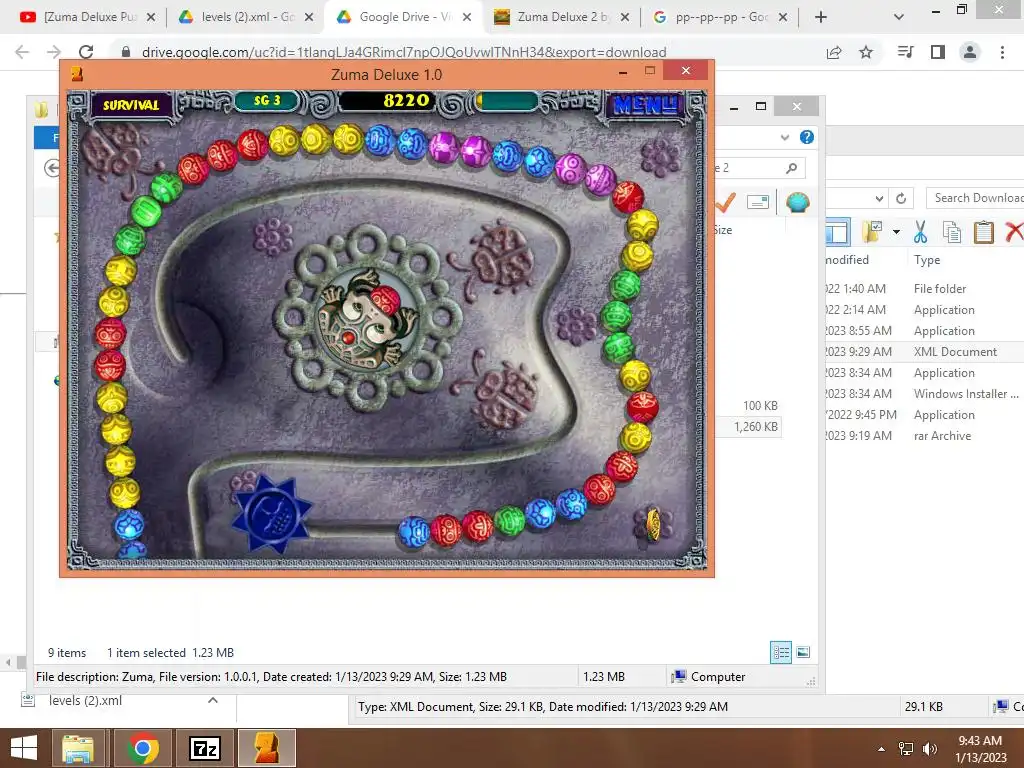Bookmark this page with star icon
Image resolution: width=1024 pixels, height=768 pixels.
[866, 52]
